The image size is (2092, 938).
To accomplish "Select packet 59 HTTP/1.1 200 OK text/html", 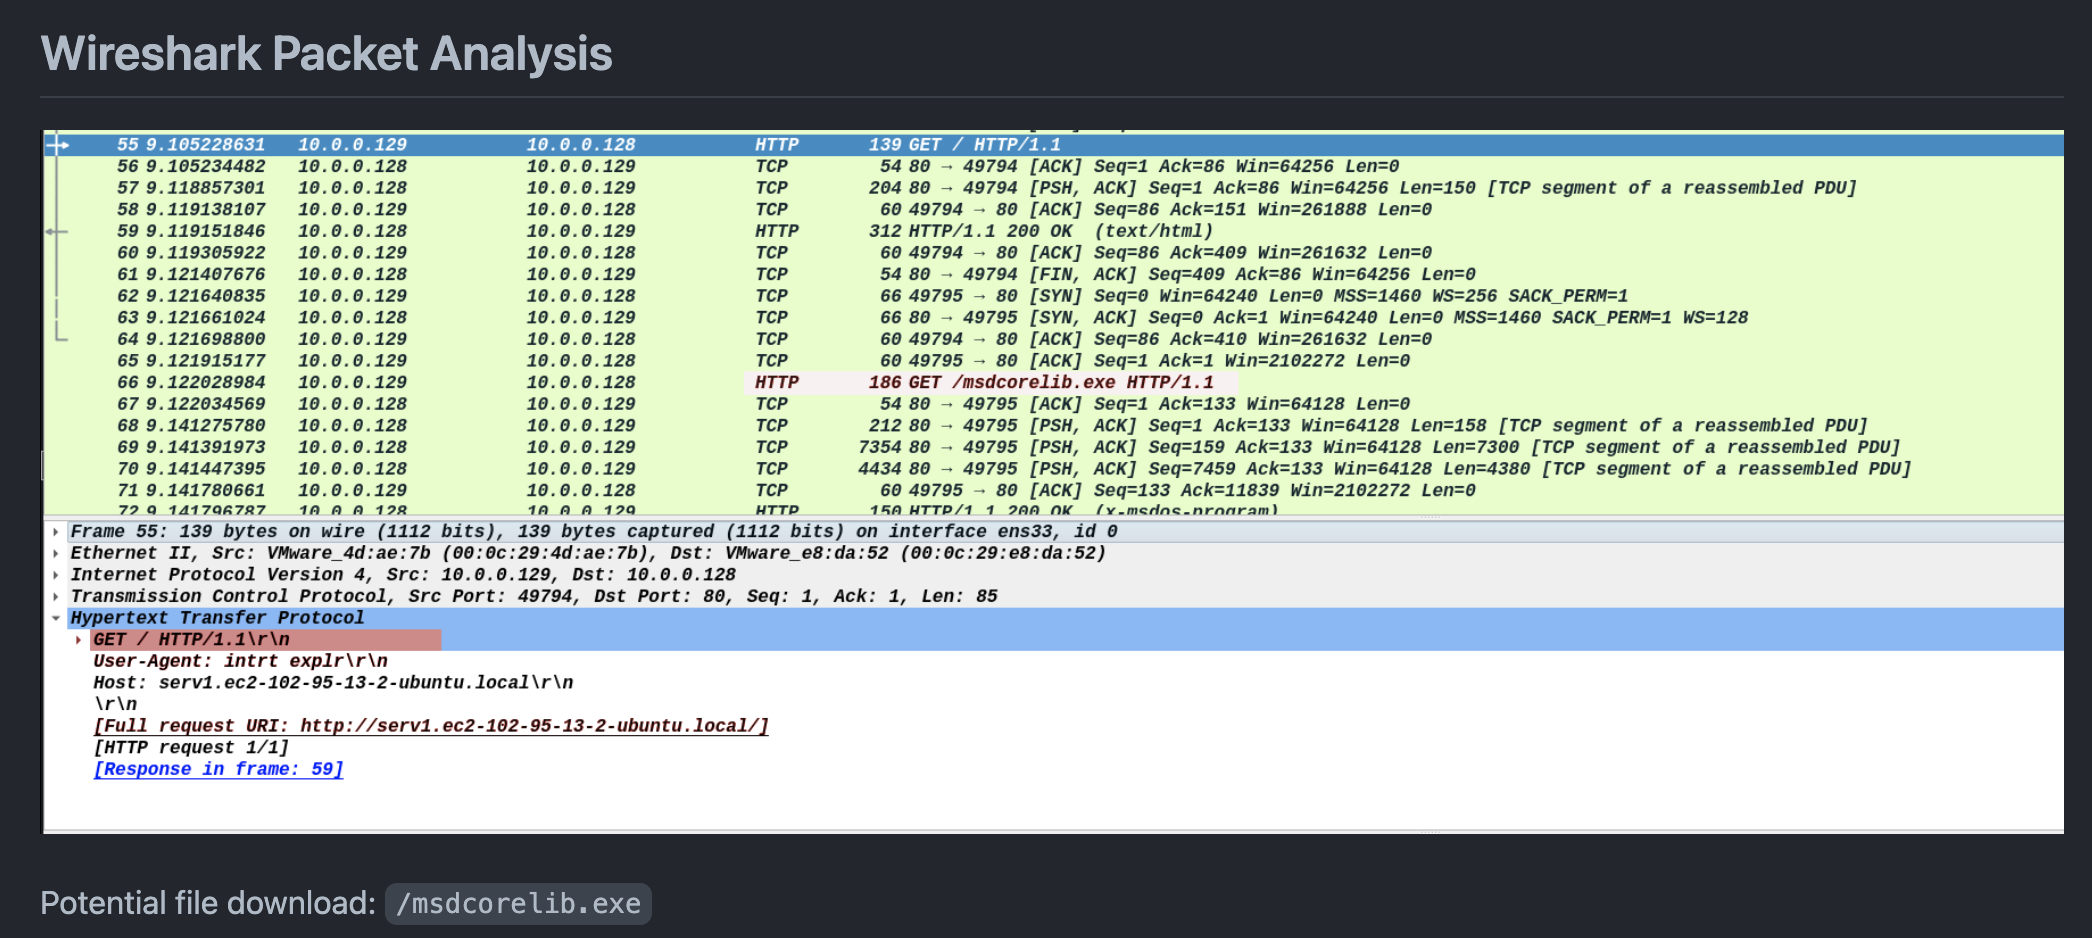I will (x=1054, y=231).
